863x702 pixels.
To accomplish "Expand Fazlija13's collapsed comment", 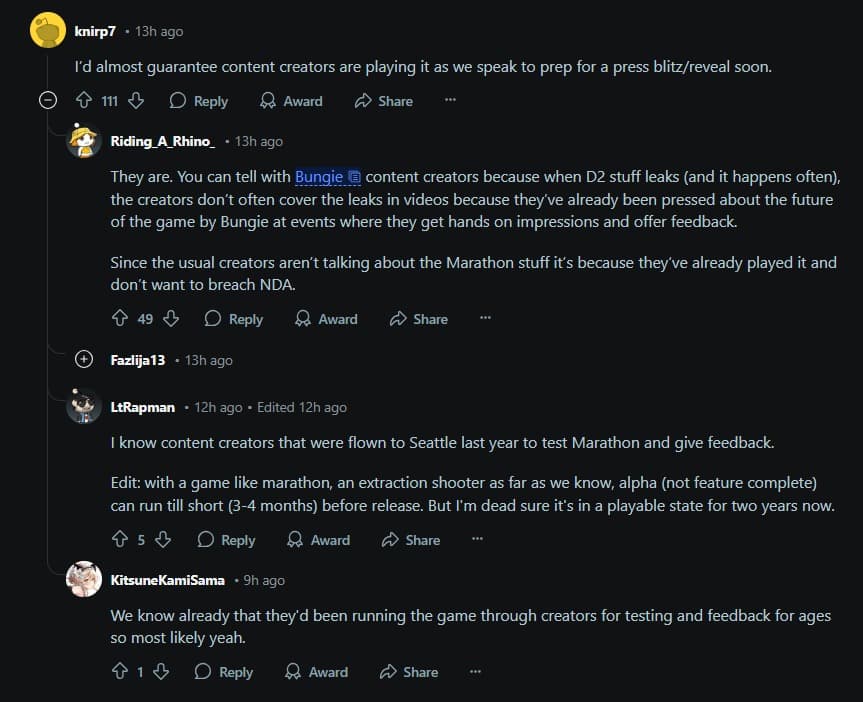I will [85, 360].
